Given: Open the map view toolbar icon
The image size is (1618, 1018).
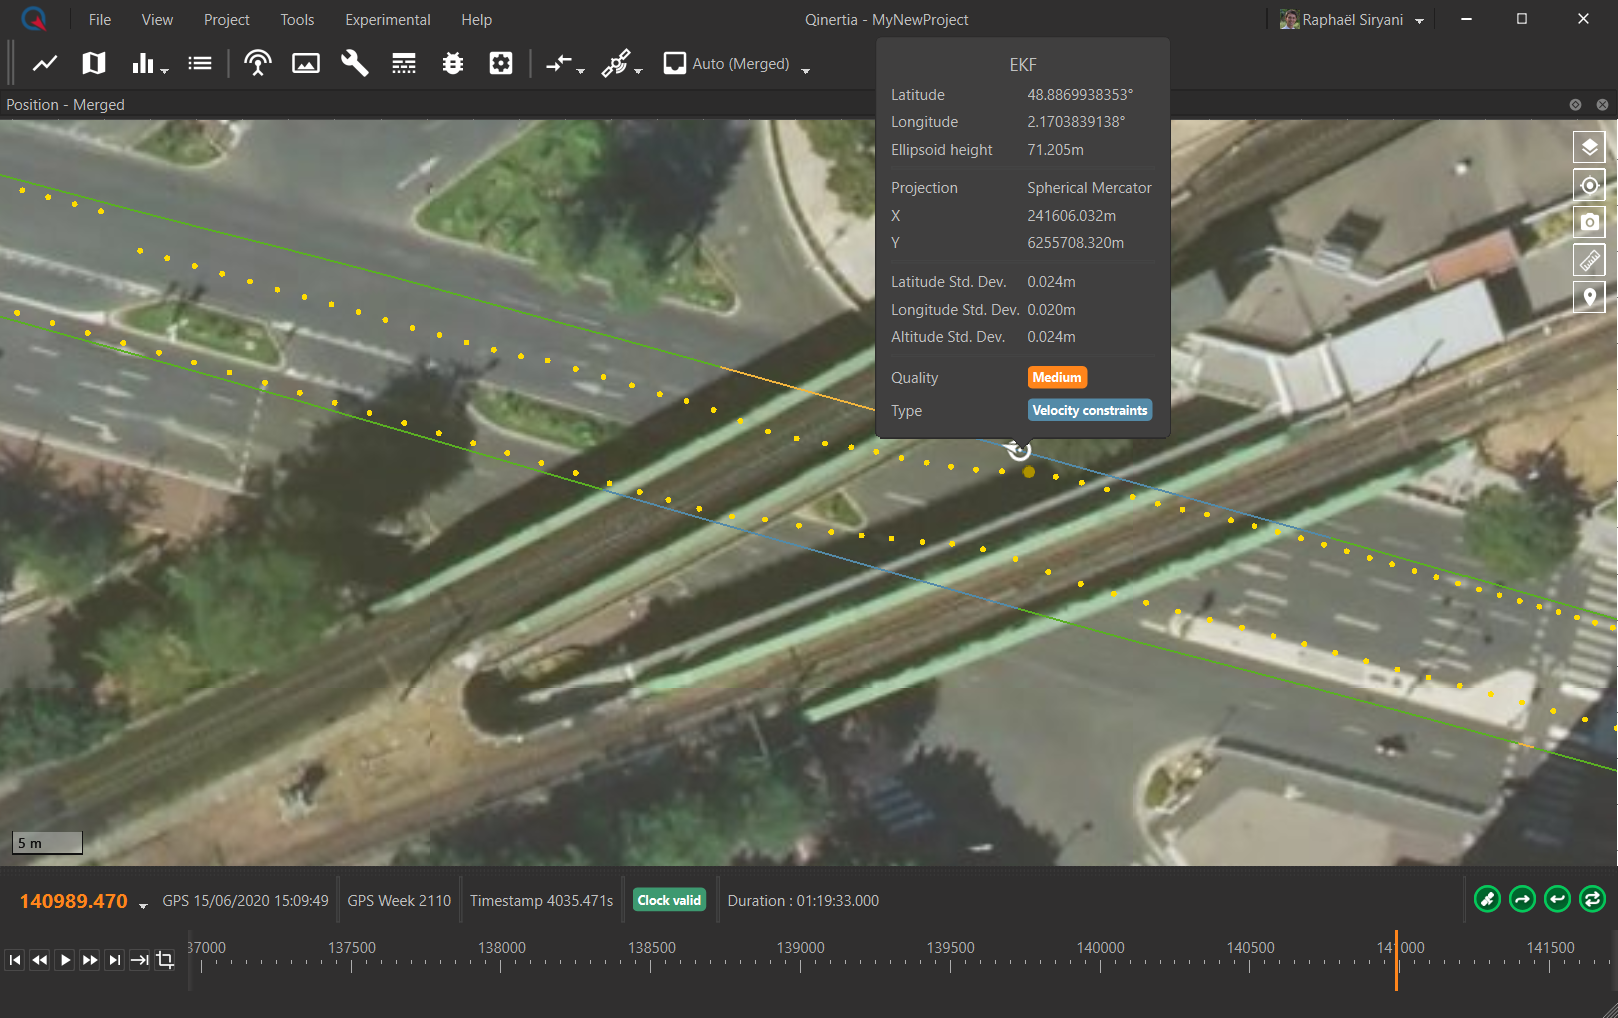Looking at the screenshot, I should point(94,64).
